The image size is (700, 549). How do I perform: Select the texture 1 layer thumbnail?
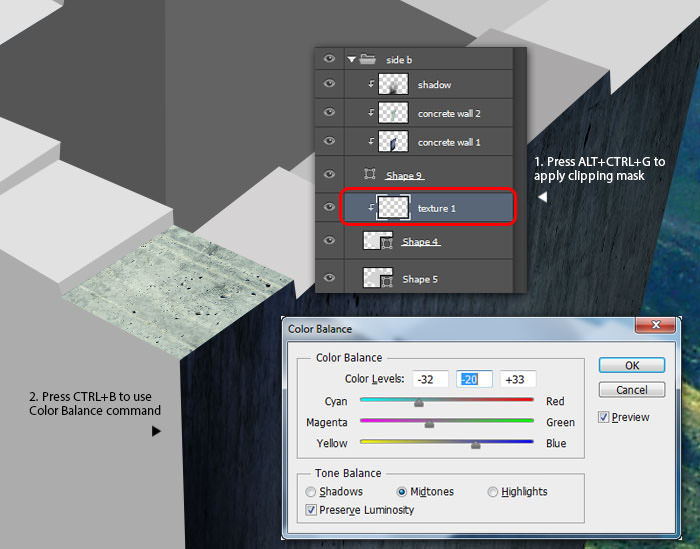393,208
